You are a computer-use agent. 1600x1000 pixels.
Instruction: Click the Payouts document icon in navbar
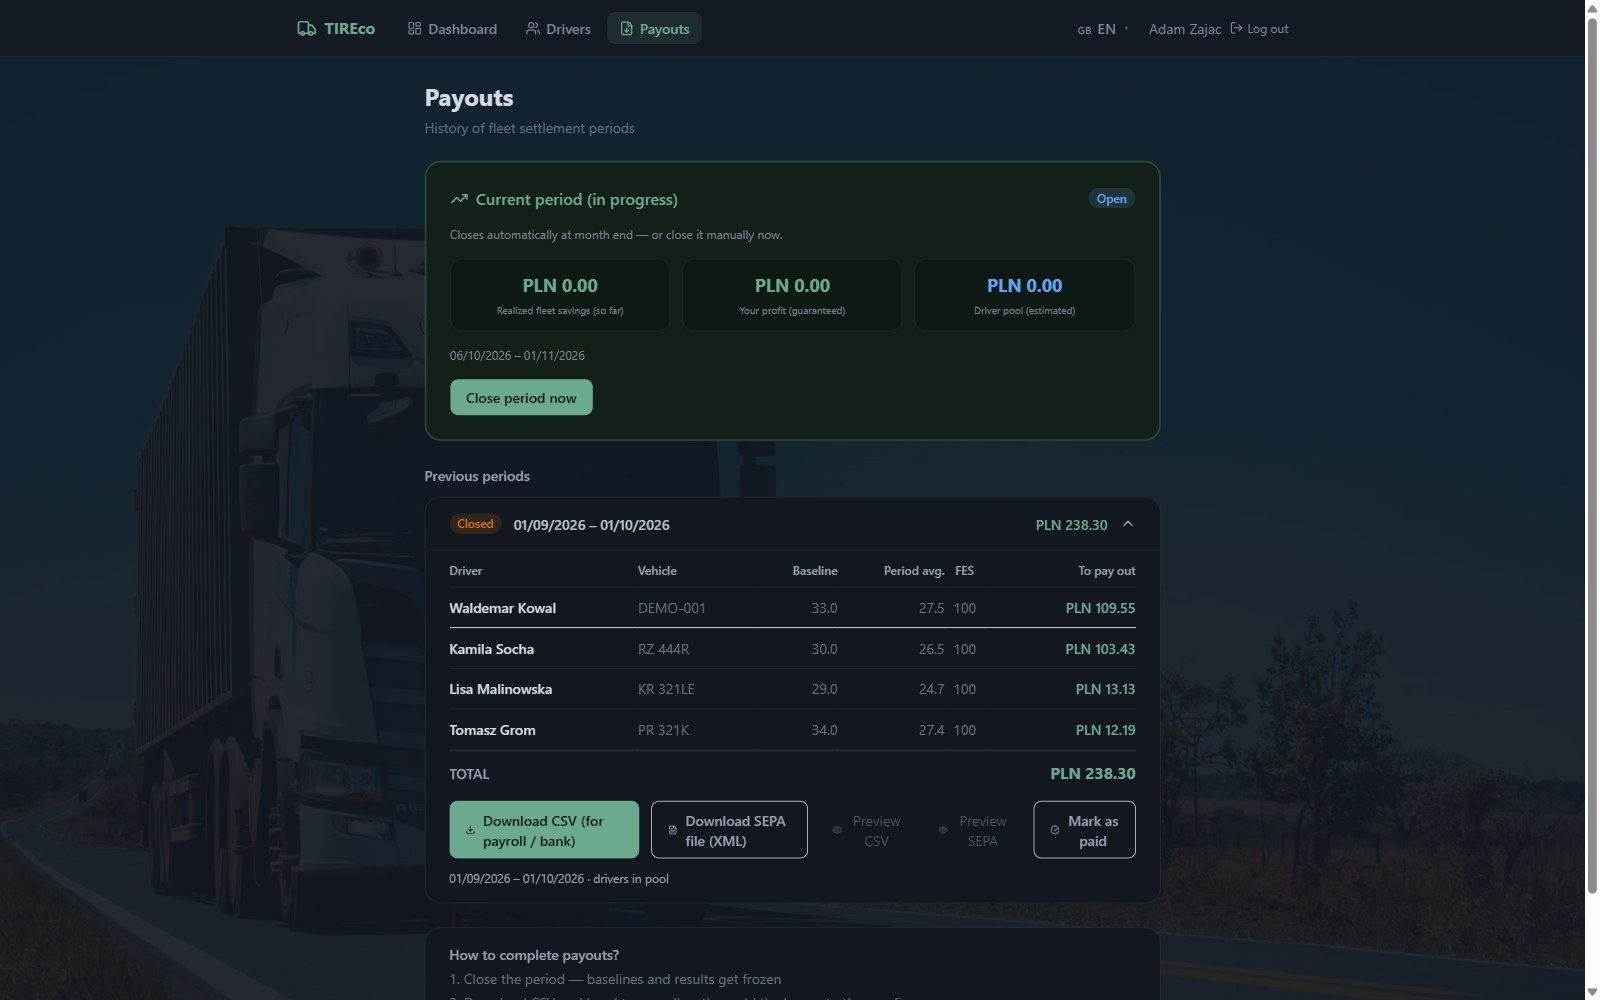click(627, 29)
